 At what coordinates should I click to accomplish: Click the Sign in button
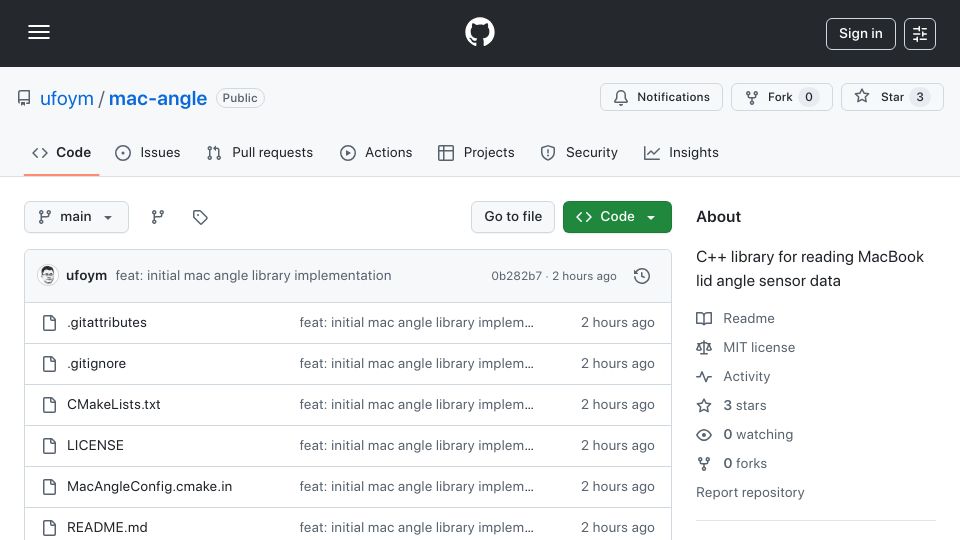click(x=860, y=34)
